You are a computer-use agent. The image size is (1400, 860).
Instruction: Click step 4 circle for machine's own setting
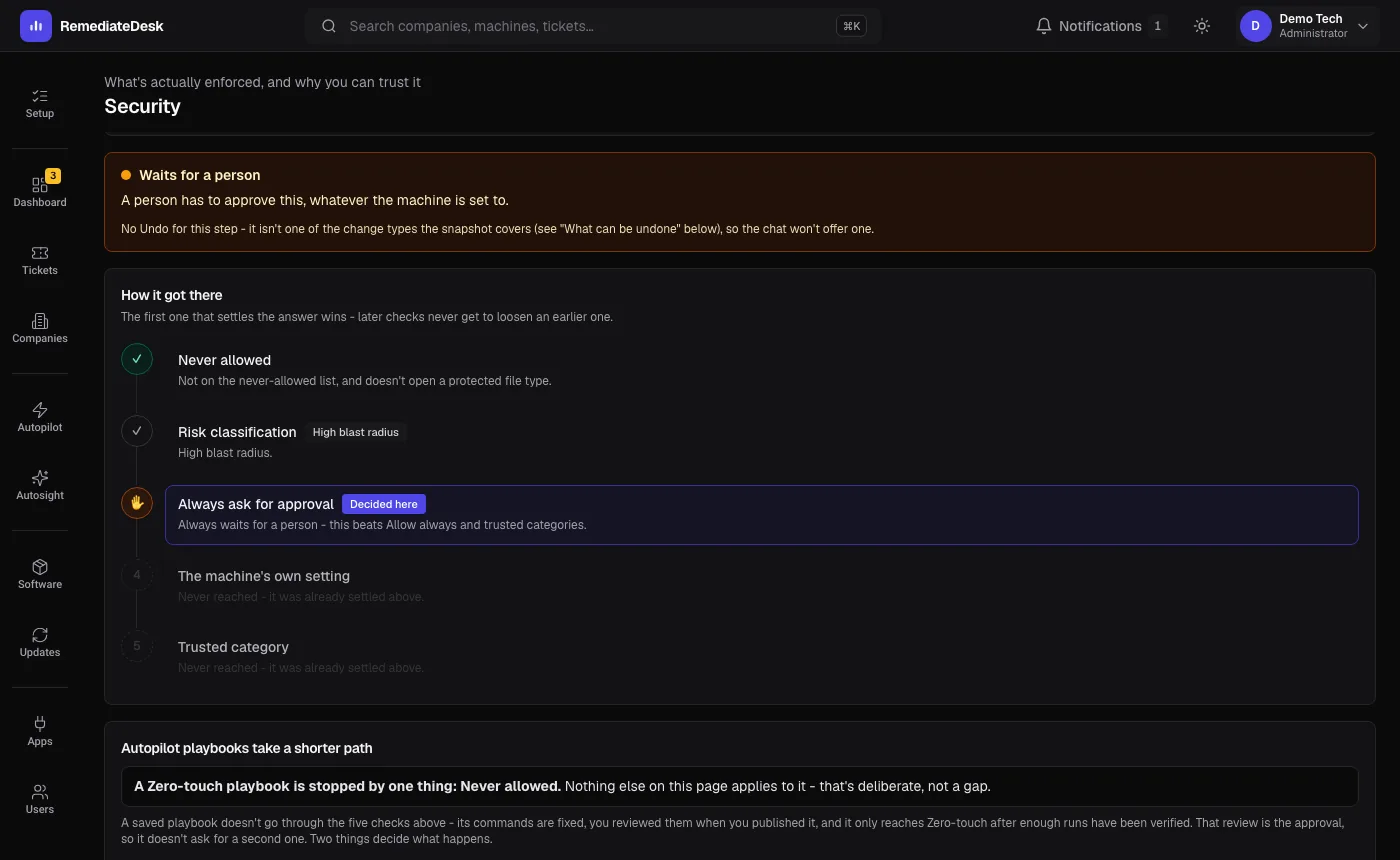click(x=137, y=575)
